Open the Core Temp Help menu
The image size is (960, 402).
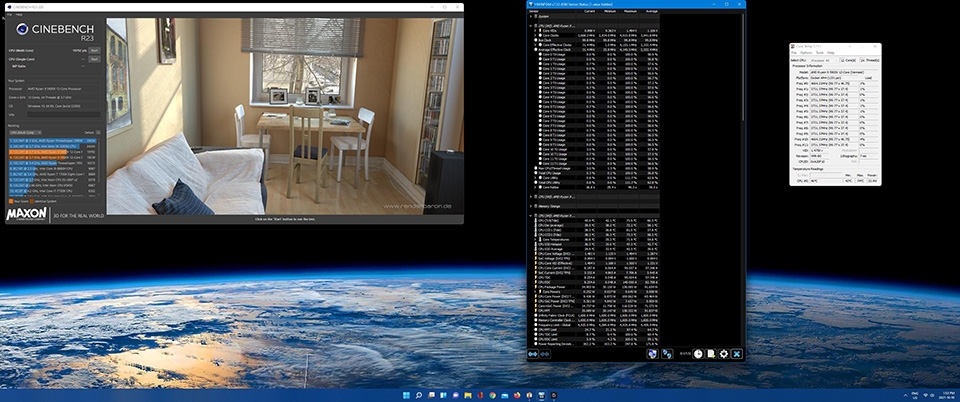click(831, 53)
